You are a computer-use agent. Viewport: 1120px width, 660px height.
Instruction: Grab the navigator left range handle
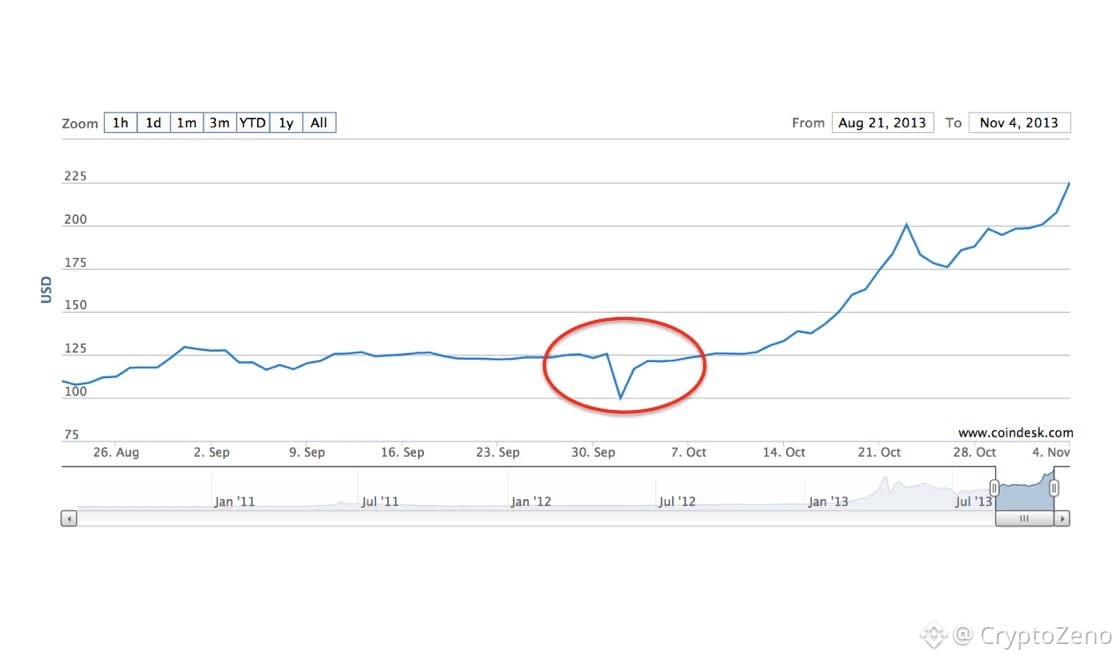point(994,488)
